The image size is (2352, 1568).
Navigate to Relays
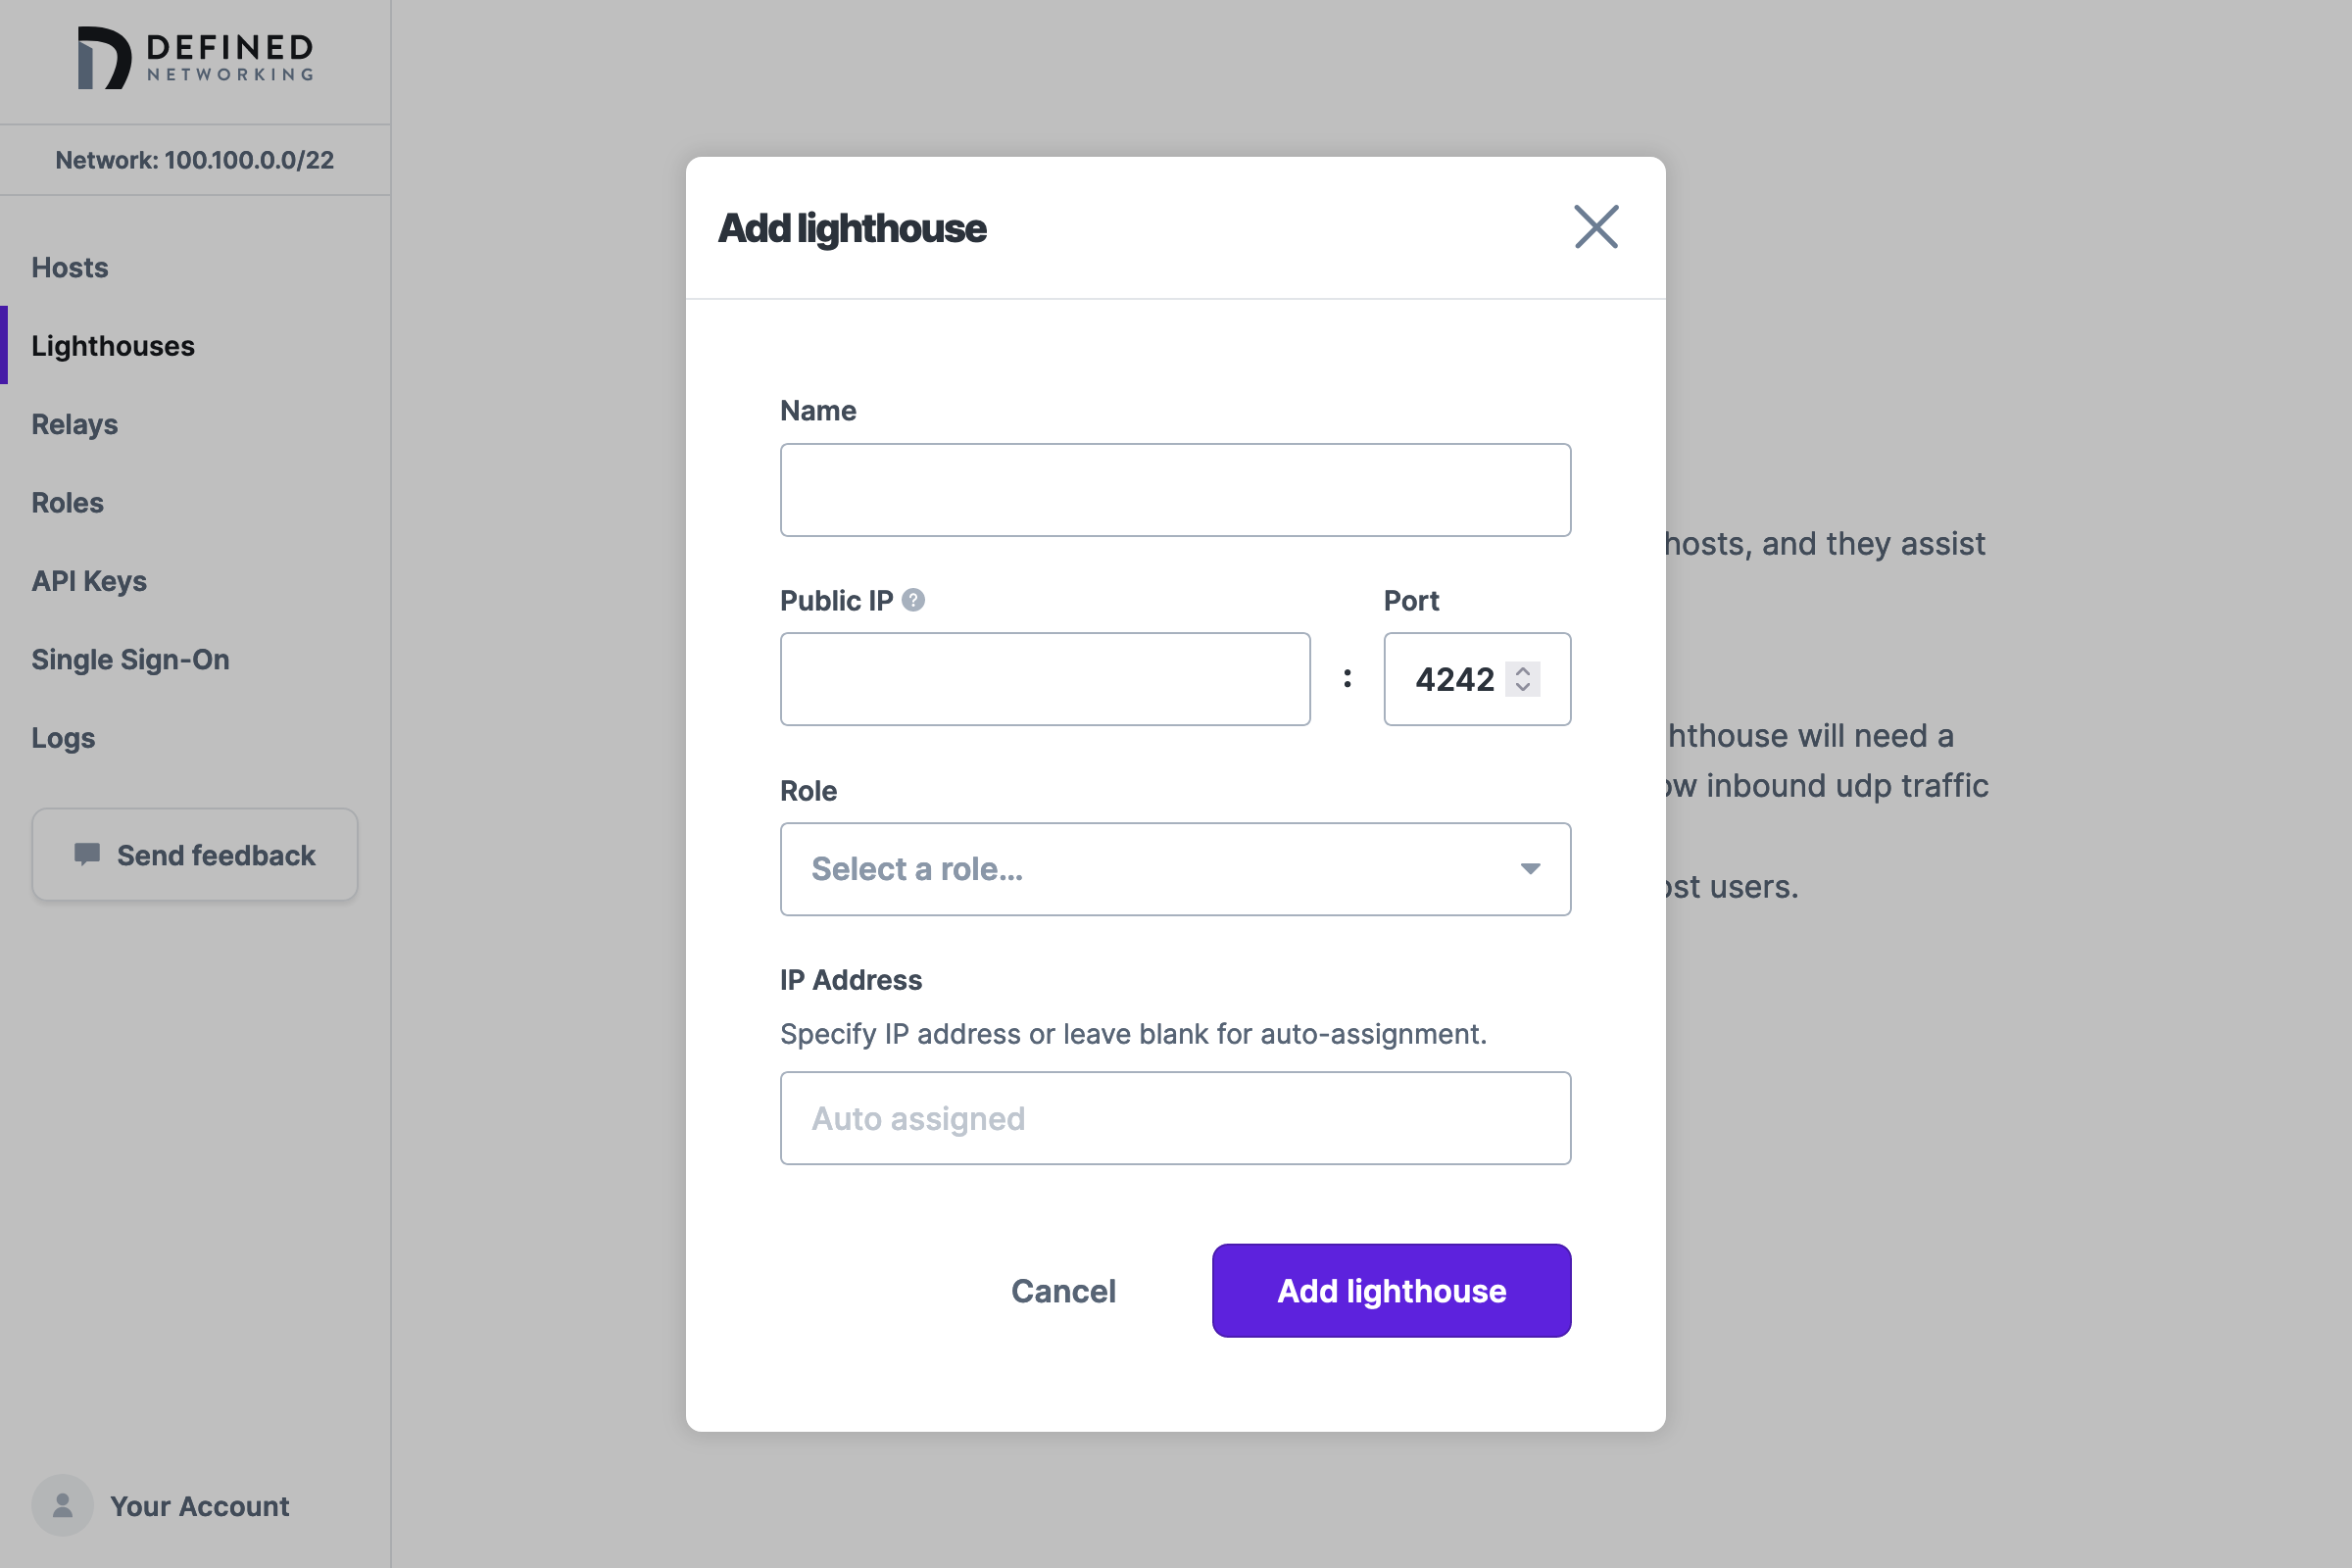[x=75, y=424]
